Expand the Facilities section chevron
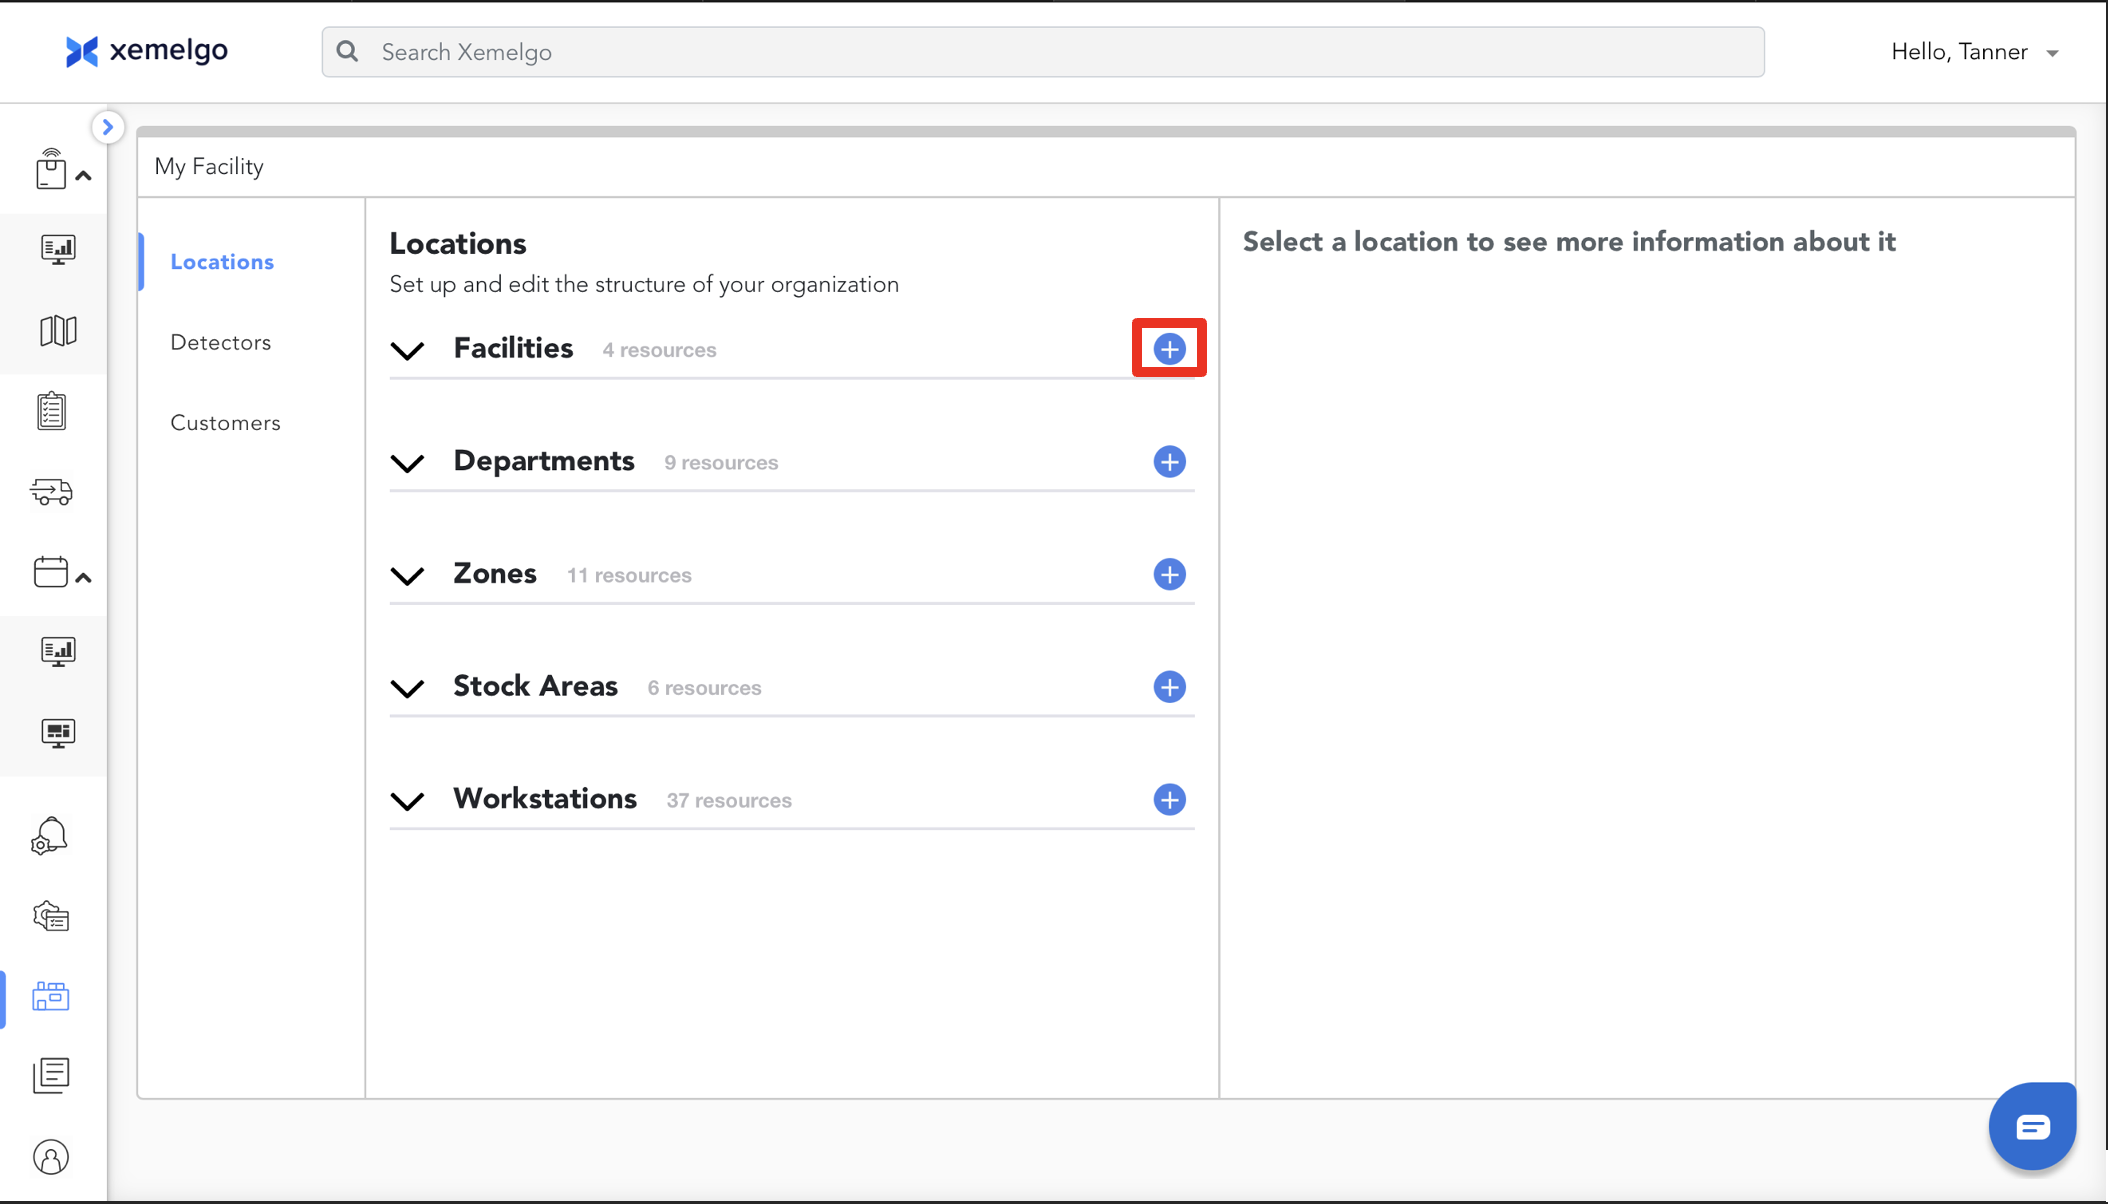 coord(407,350)
